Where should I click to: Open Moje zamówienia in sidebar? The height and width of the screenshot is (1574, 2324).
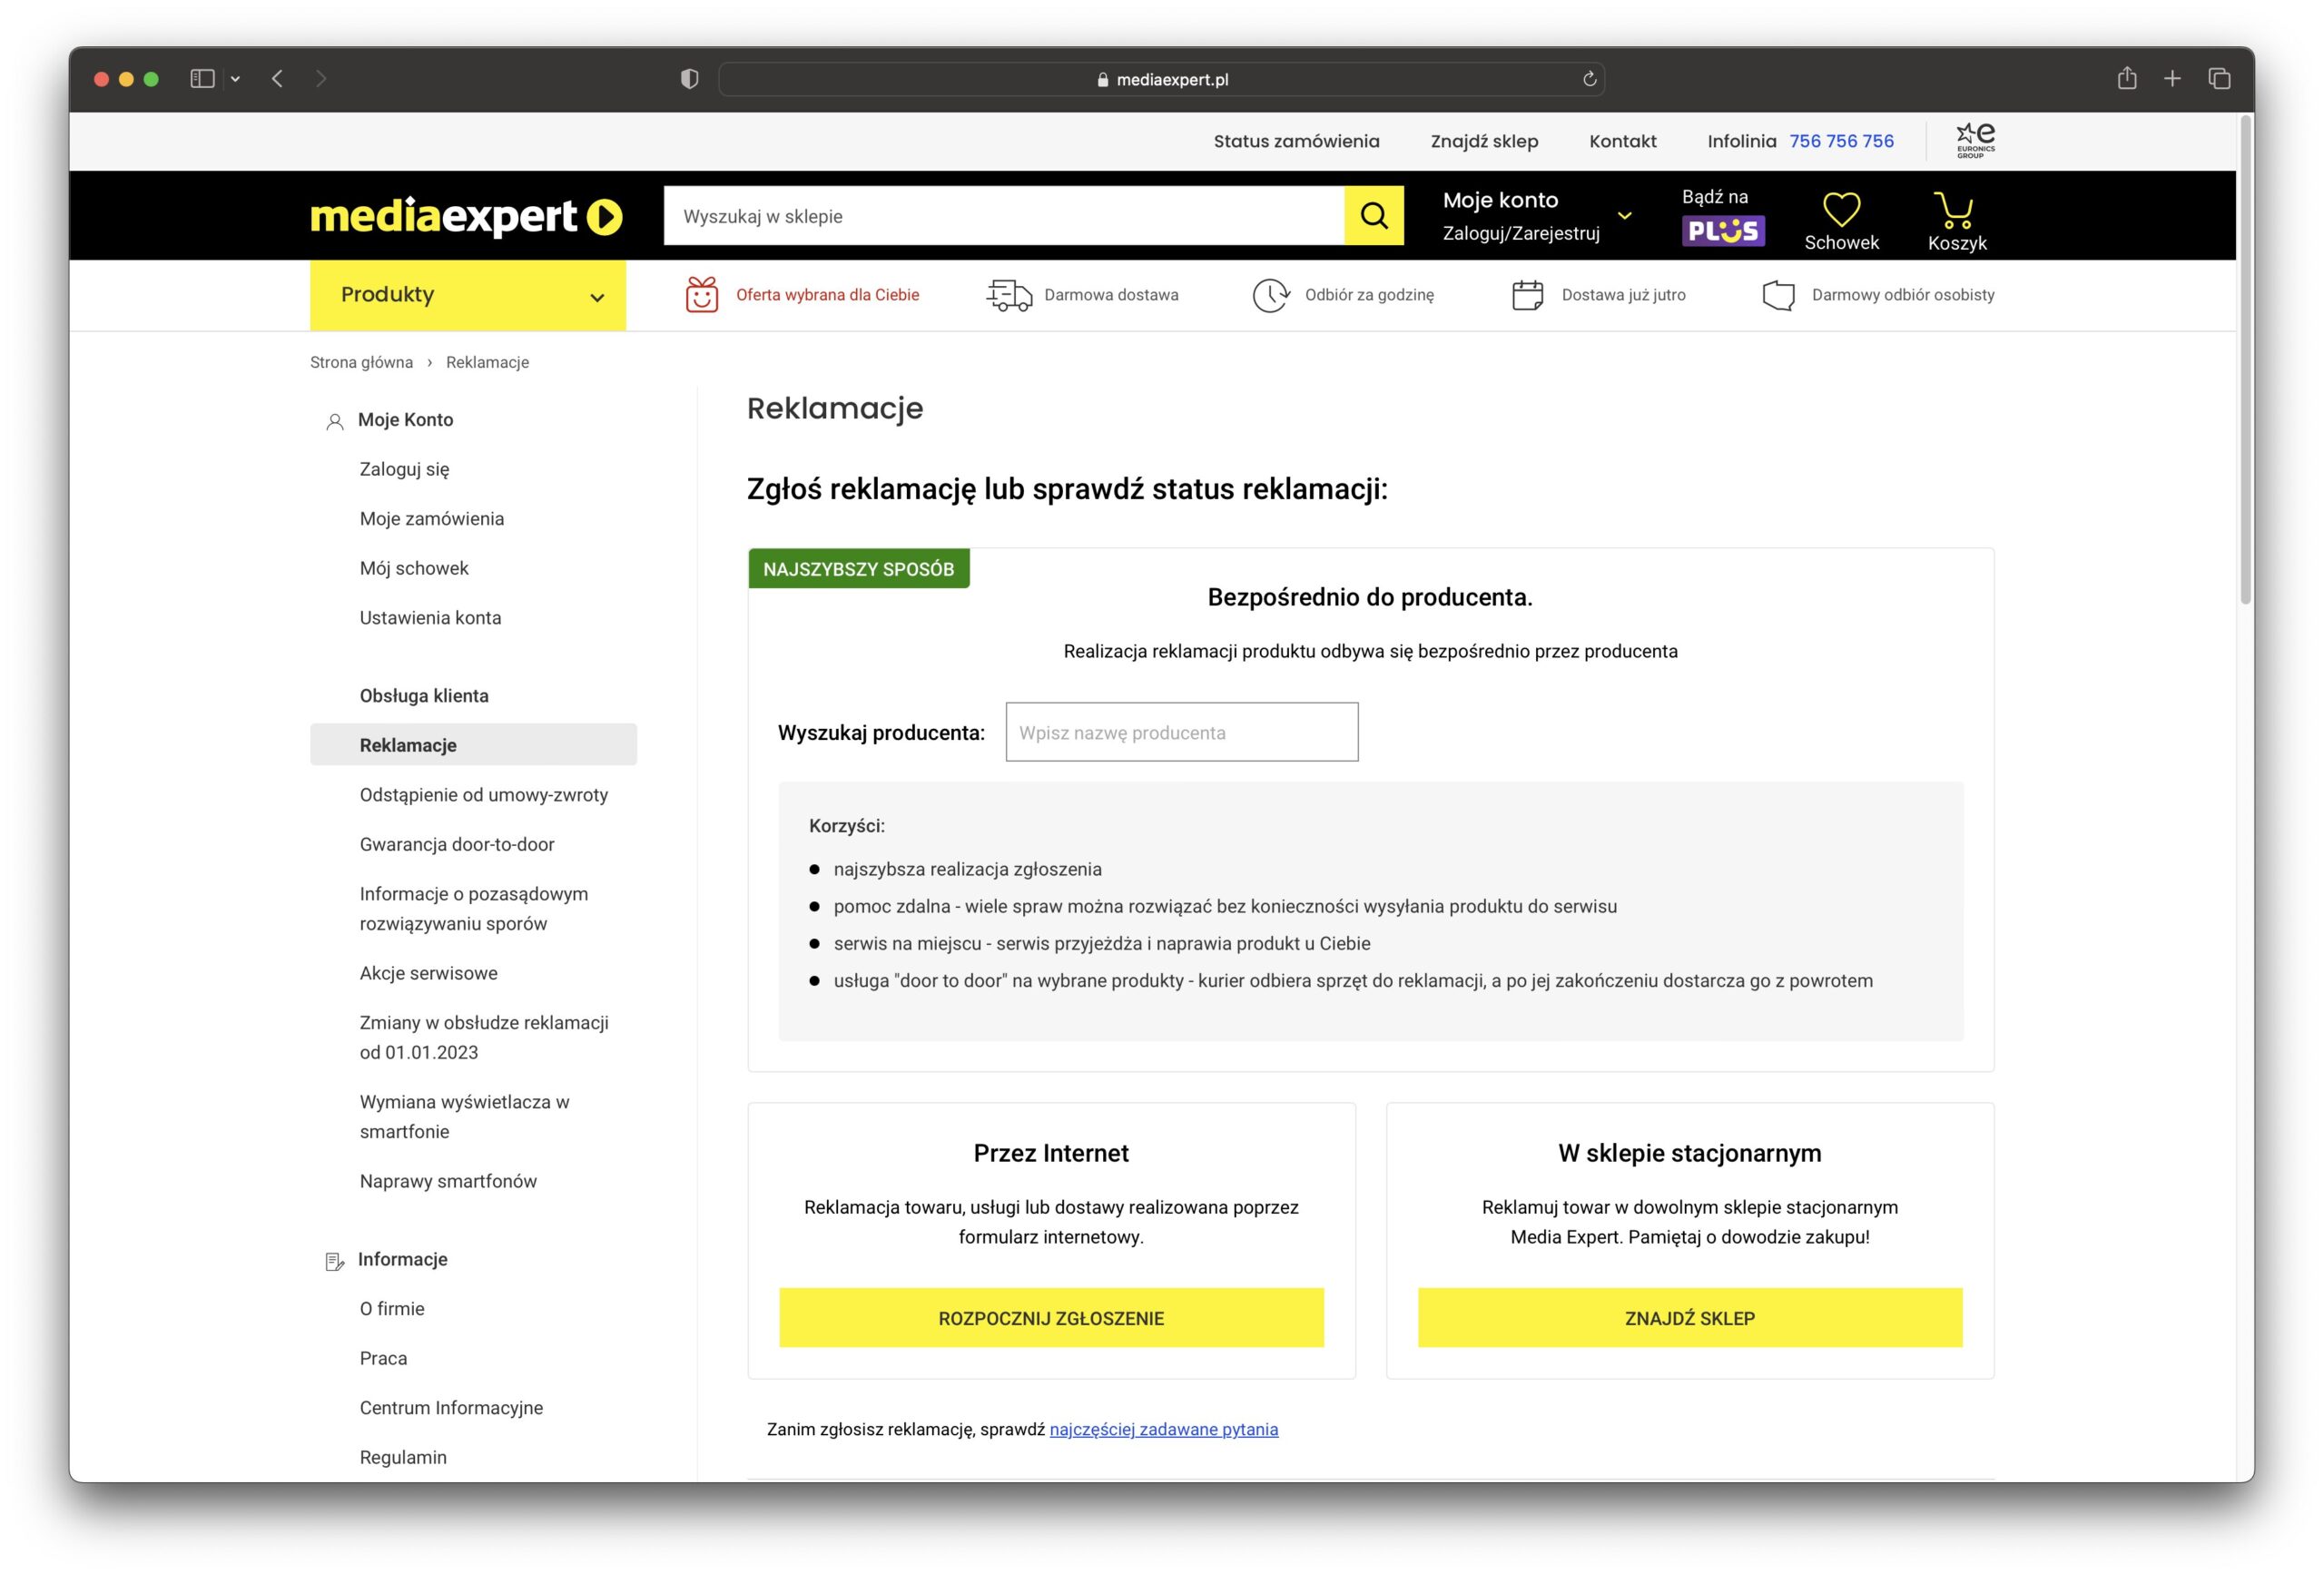pos(431,519)
